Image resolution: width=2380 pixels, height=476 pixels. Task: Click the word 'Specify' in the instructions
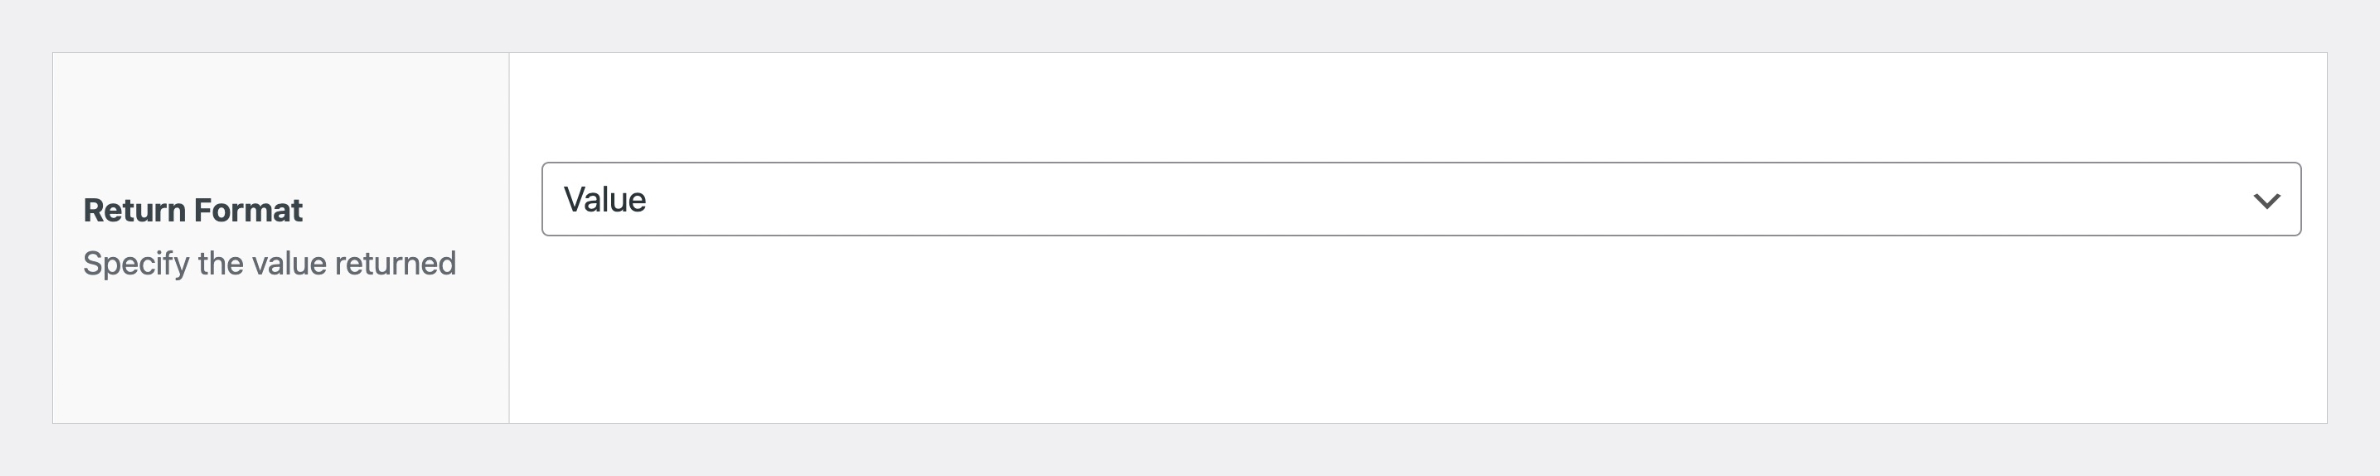coord(136,264)
